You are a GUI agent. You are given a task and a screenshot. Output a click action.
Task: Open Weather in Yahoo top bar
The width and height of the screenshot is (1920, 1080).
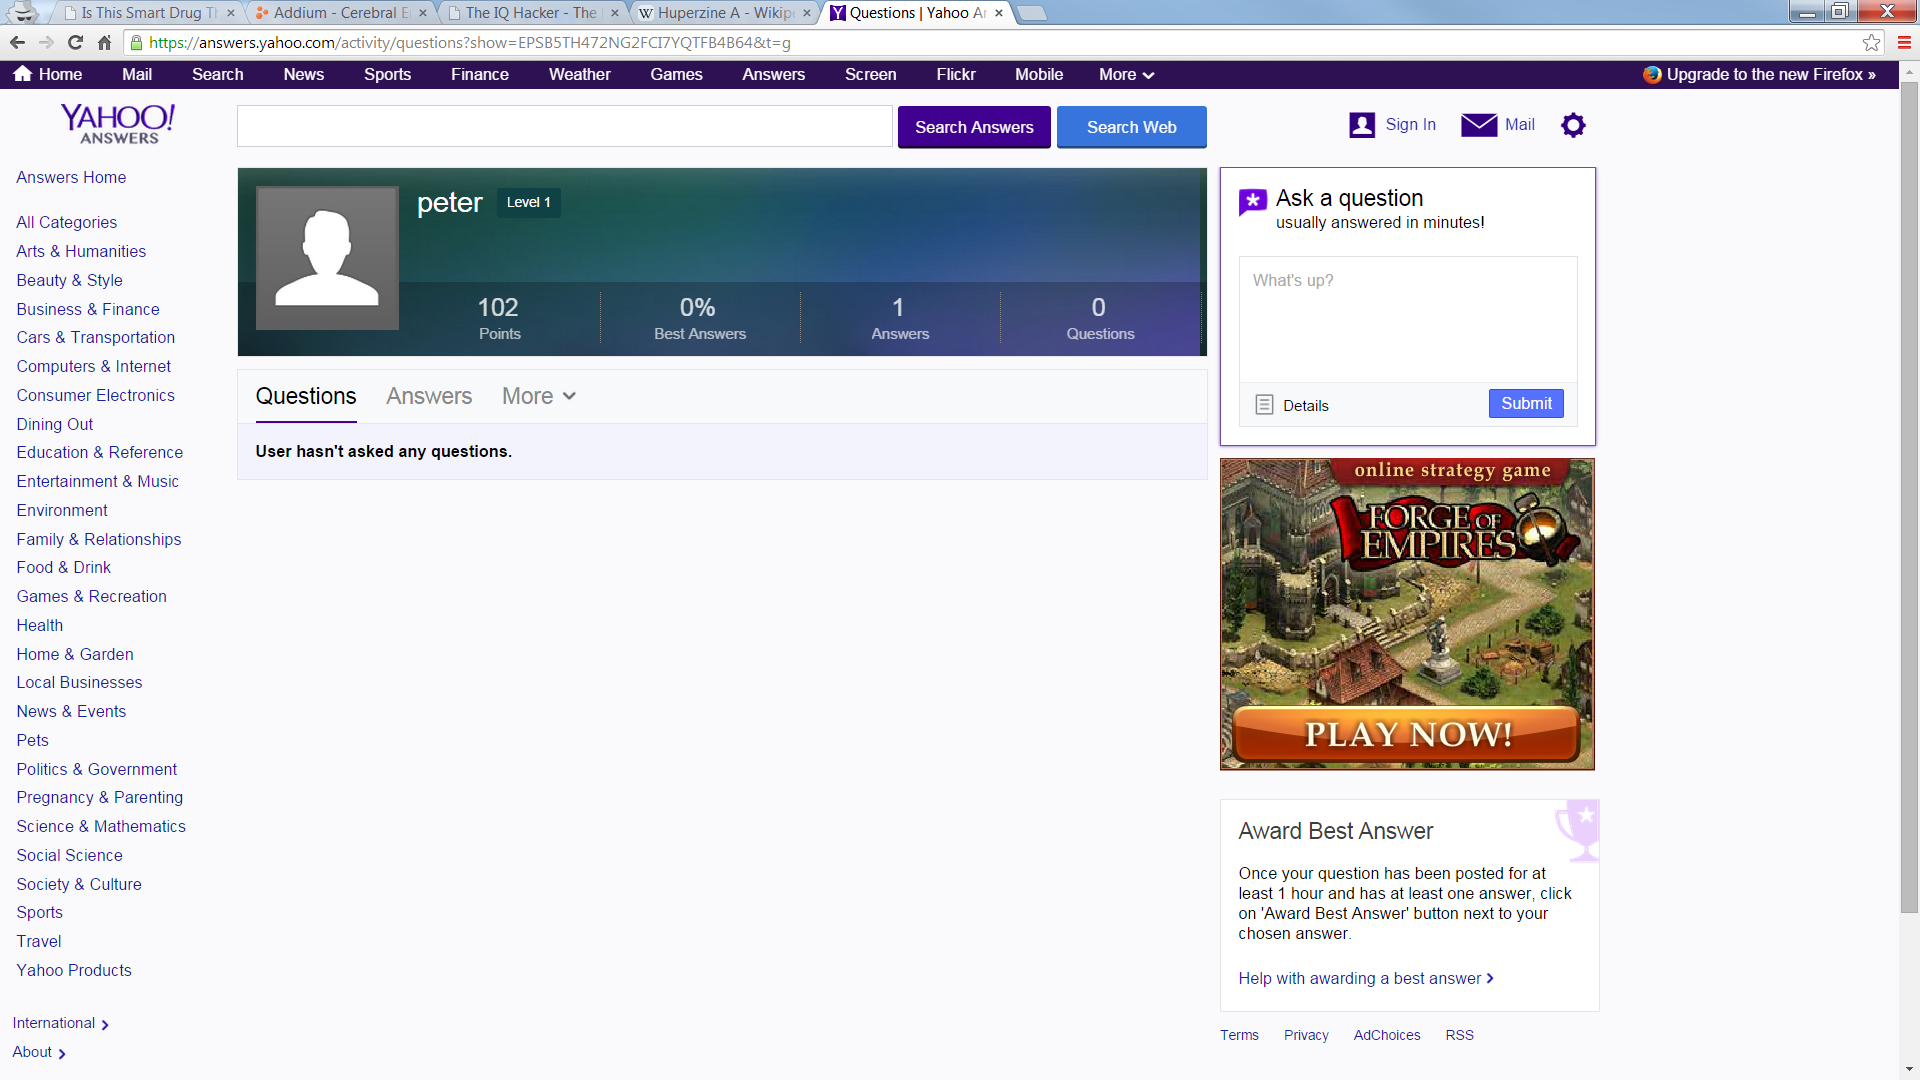580,75
